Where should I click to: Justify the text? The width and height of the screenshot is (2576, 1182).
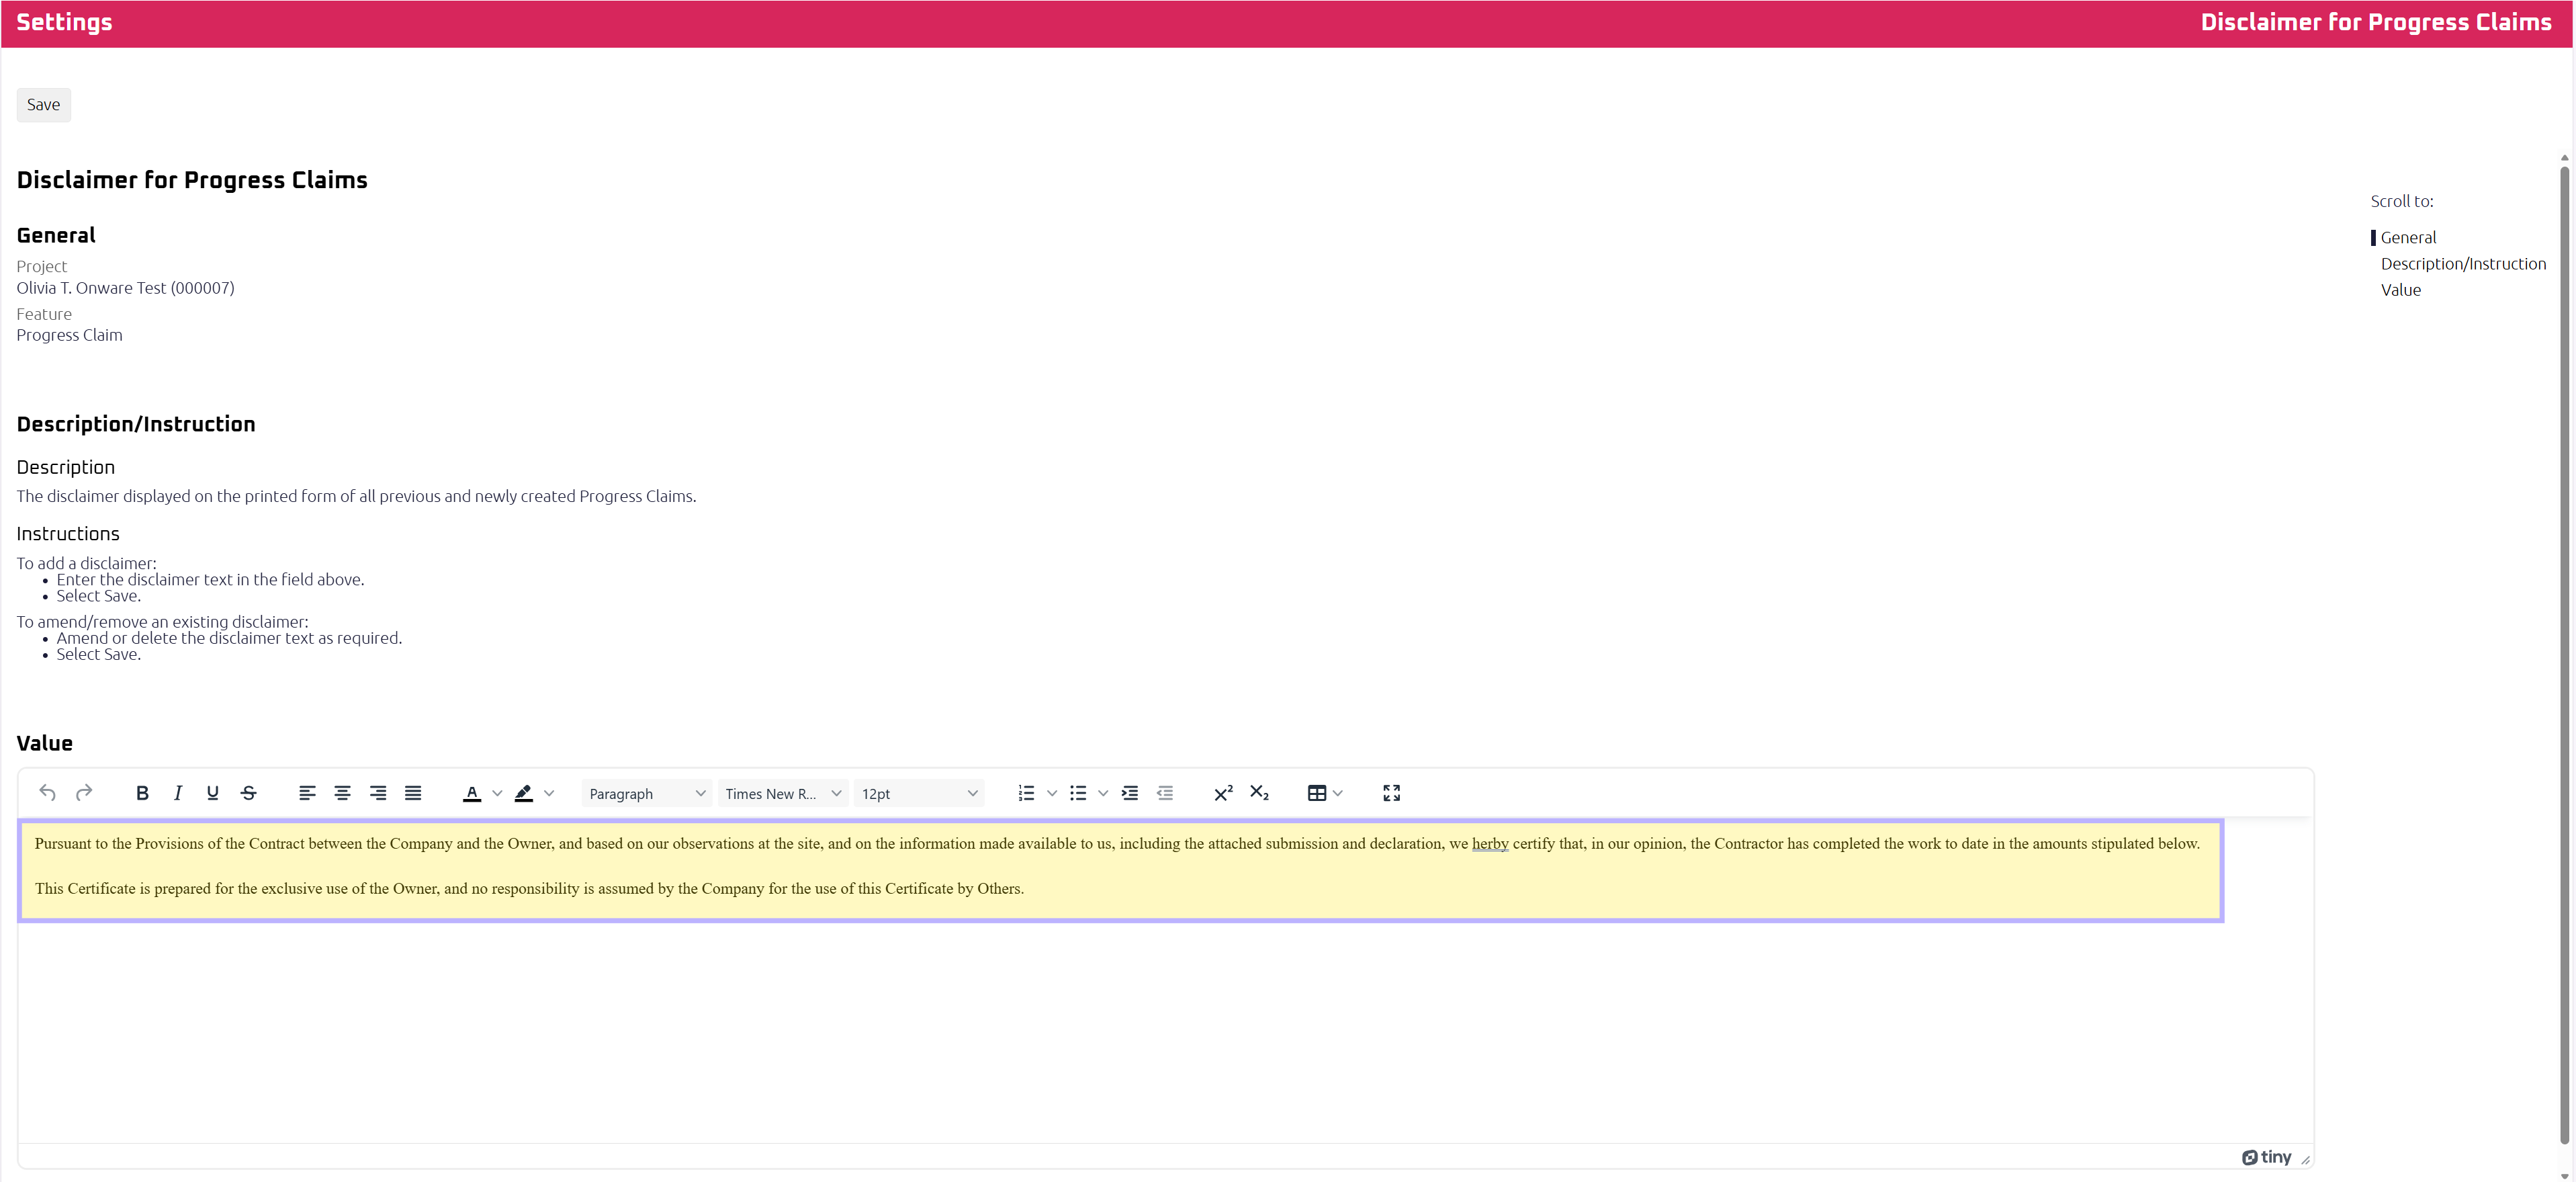tap(413, 793)
